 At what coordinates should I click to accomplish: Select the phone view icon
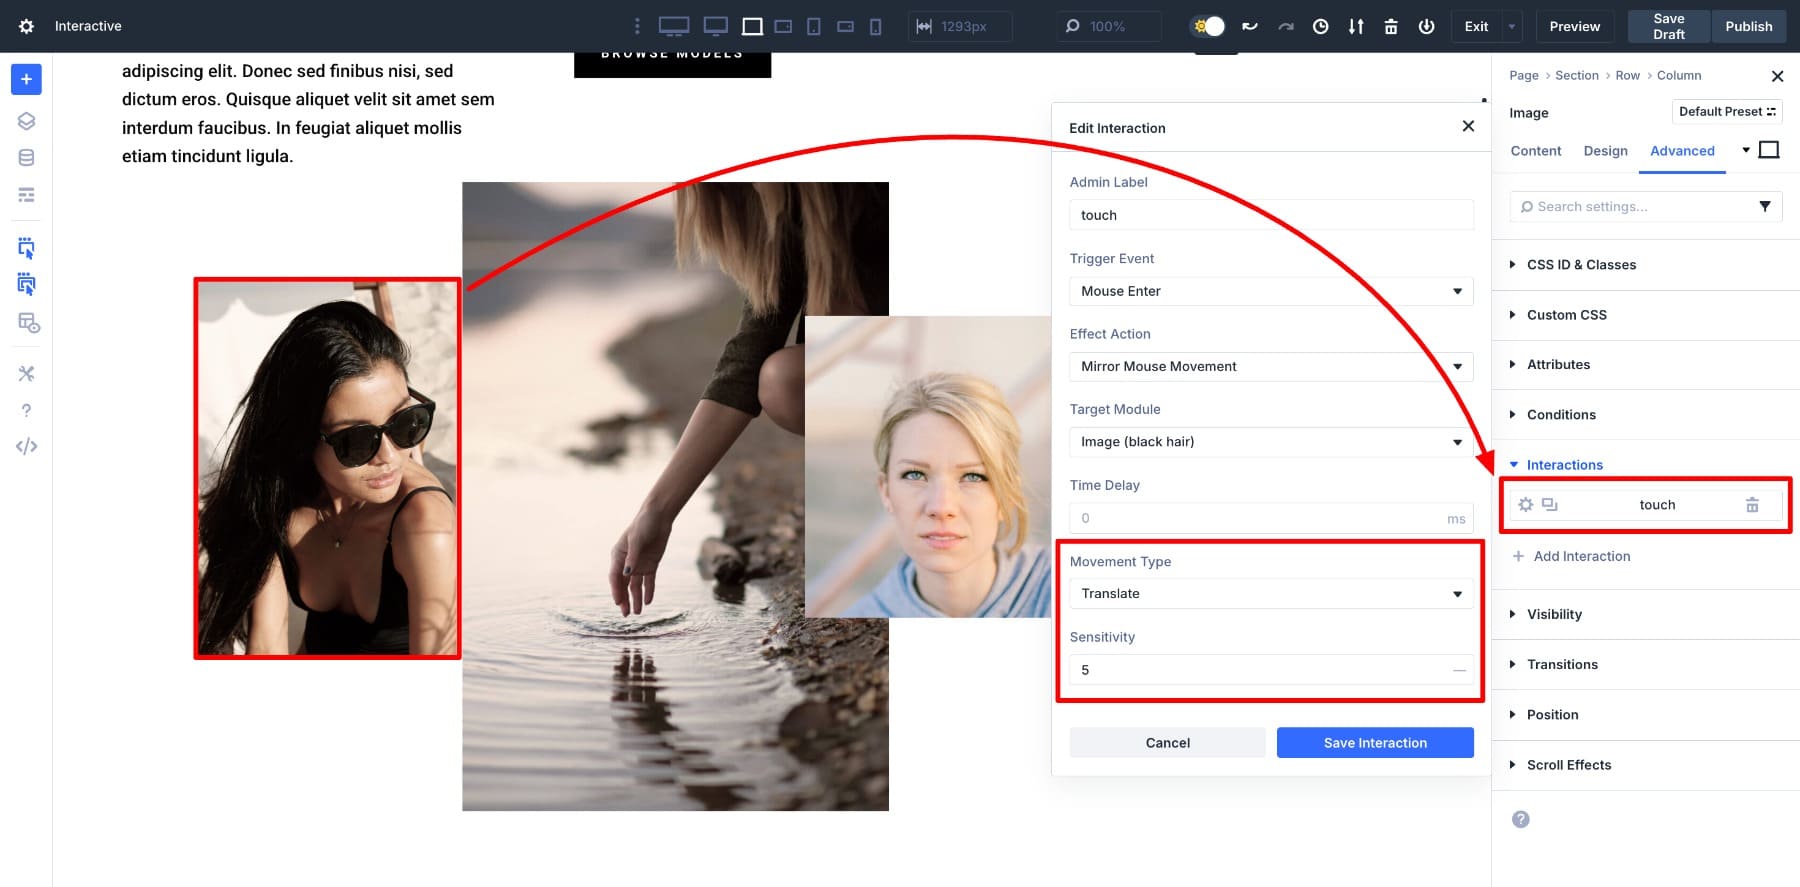(875, 27)
